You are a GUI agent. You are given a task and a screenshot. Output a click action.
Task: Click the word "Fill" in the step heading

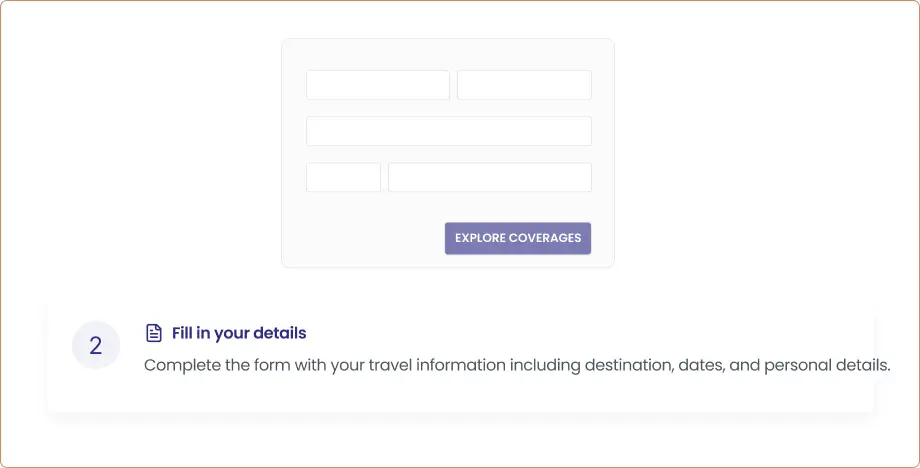[x=182, y=333]
